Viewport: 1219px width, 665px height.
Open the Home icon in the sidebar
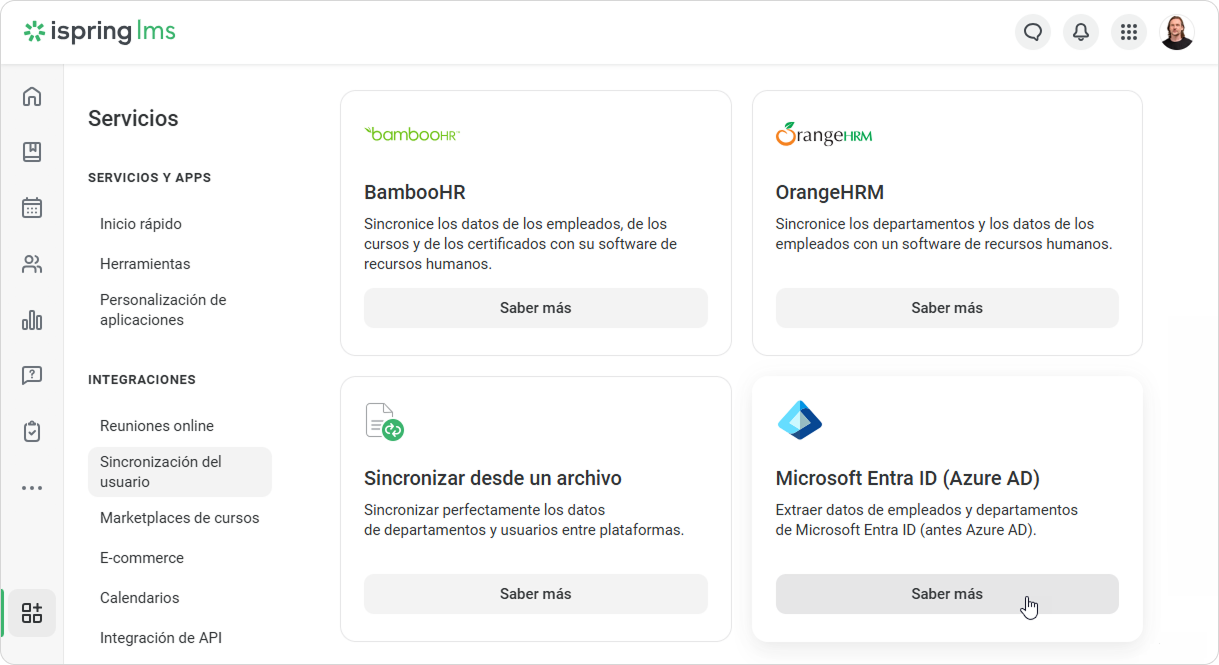pyautogui.click(x=32, y=96)
